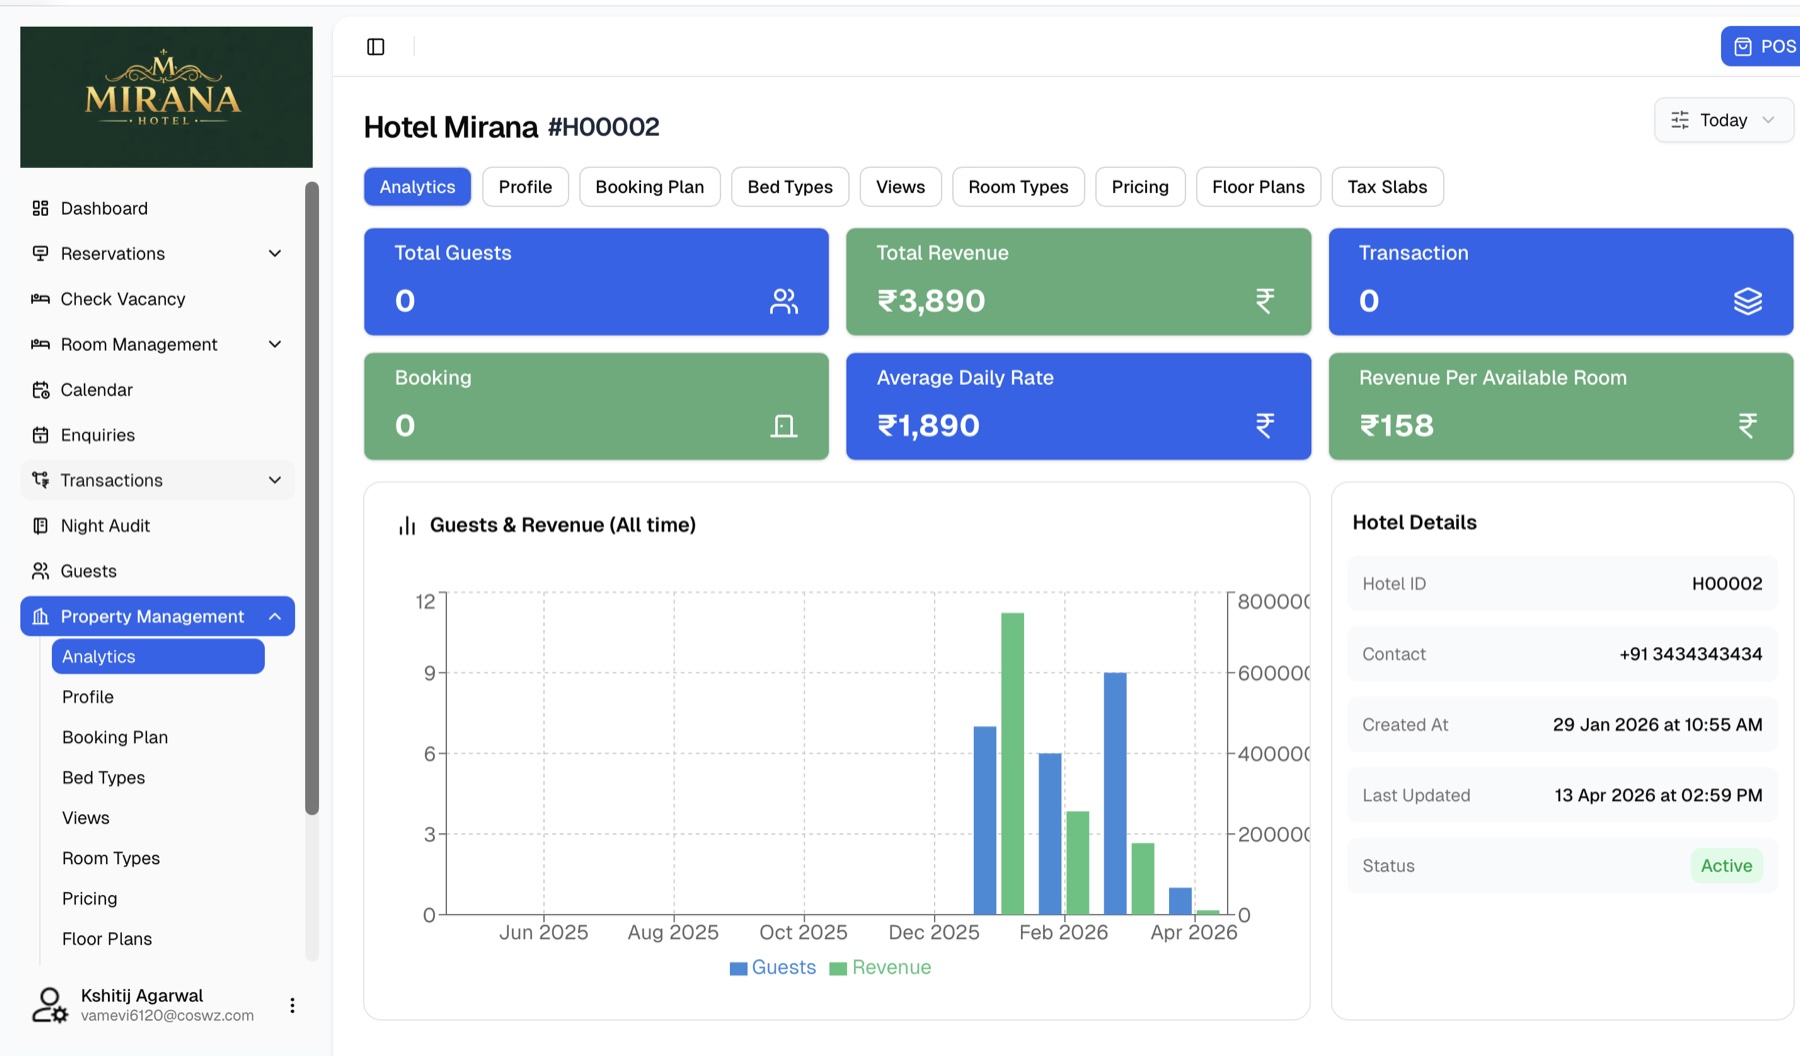Open Night Audit page

[x=157, y=526]
